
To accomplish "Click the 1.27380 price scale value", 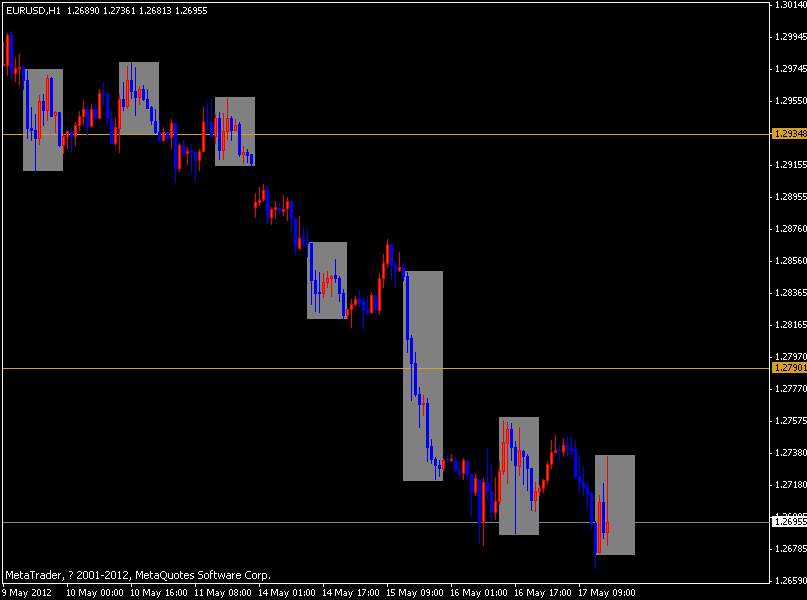I will tap(791, 453).
